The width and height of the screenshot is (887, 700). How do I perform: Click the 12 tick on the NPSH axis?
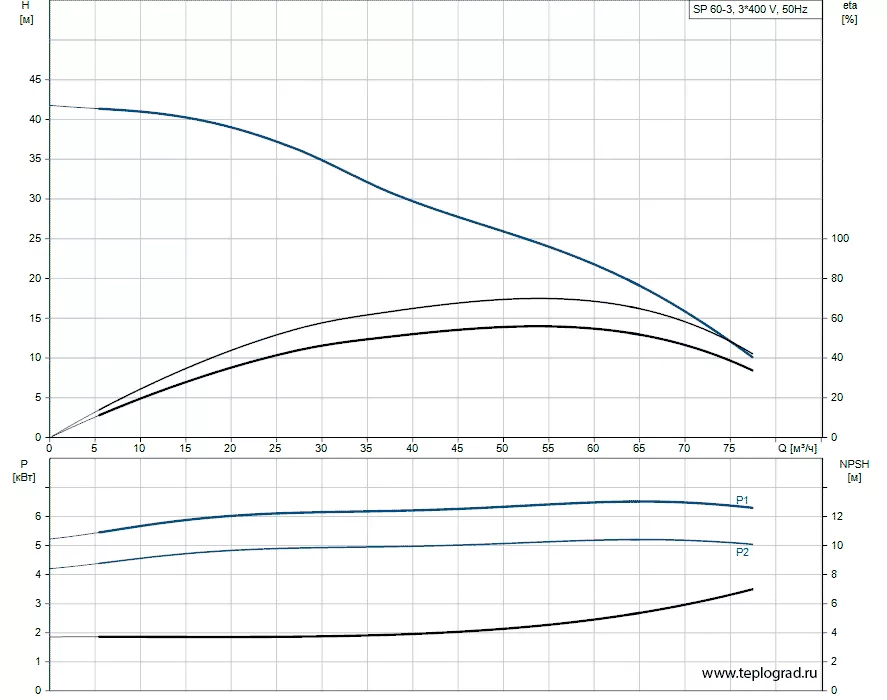(x=837, y=516)
